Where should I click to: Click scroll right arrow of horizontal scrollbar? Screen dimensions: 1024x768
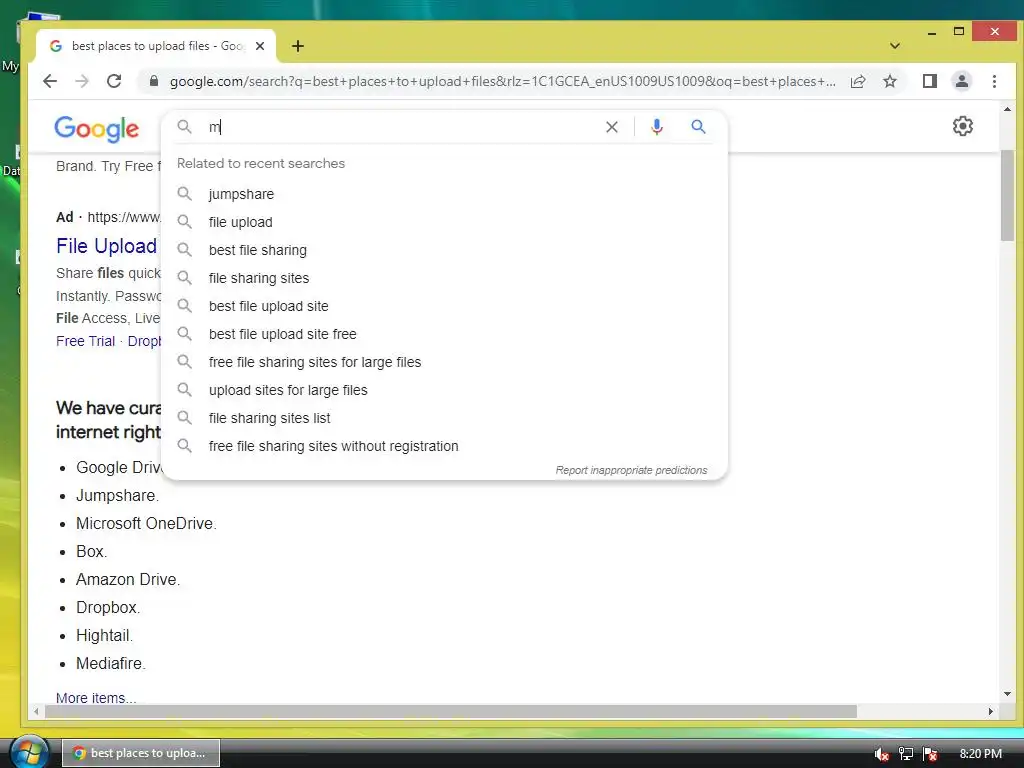click(x=991, y=711)
